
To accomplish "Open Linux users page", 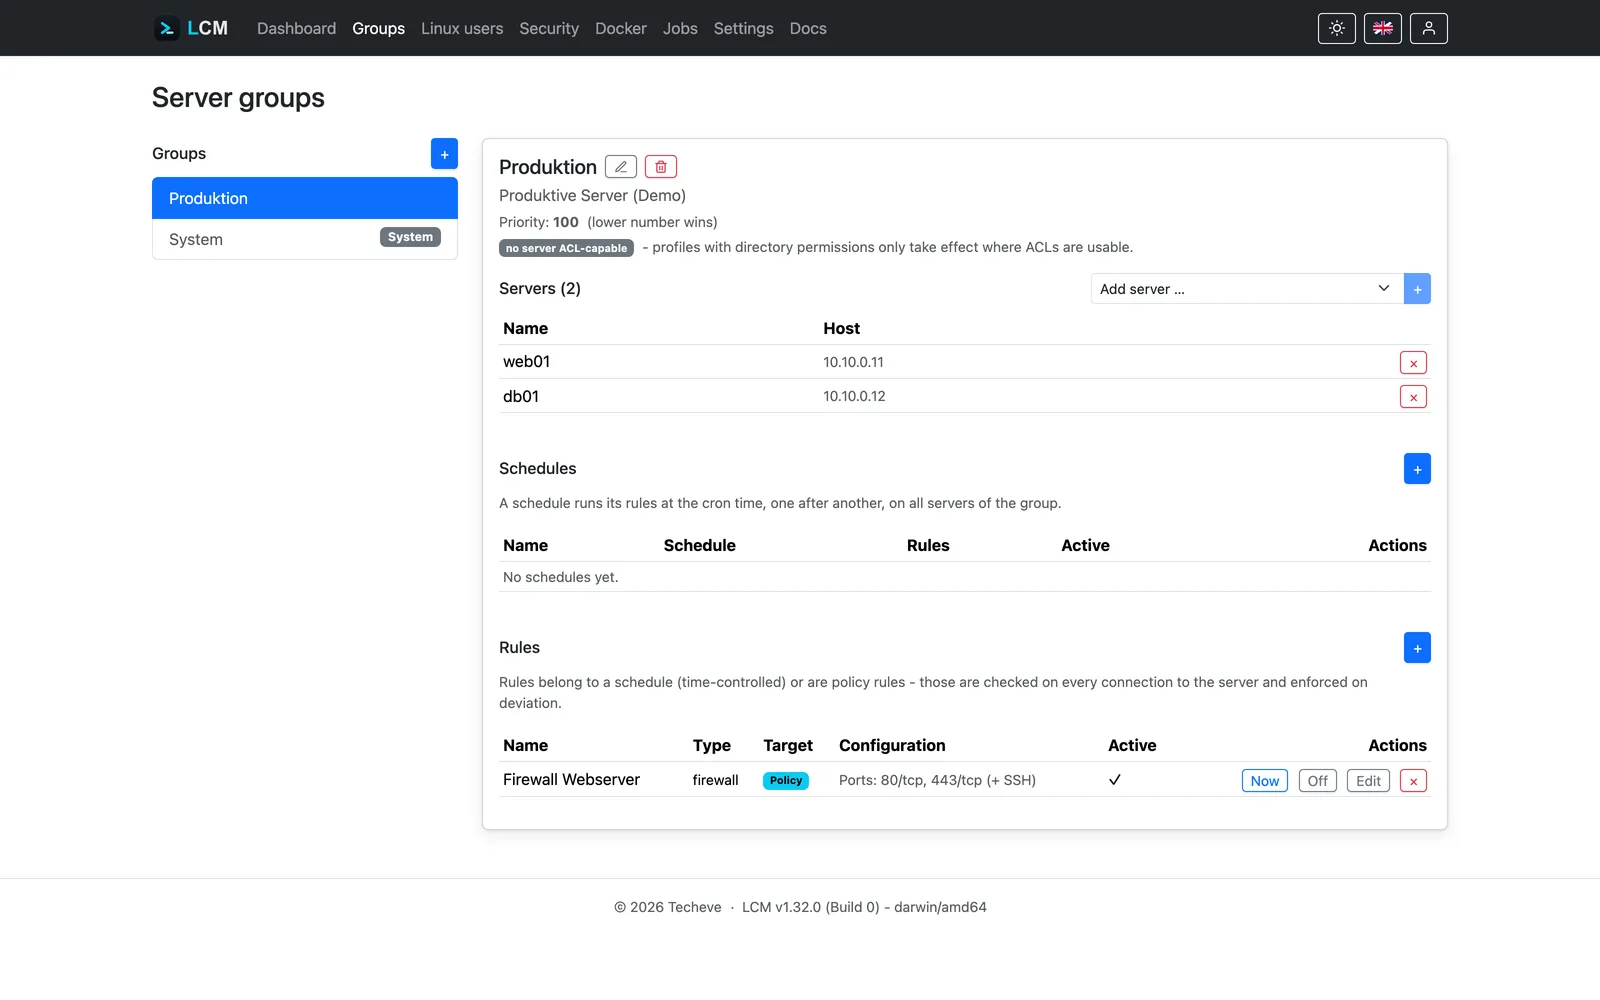I will click(x=462, y=28).
